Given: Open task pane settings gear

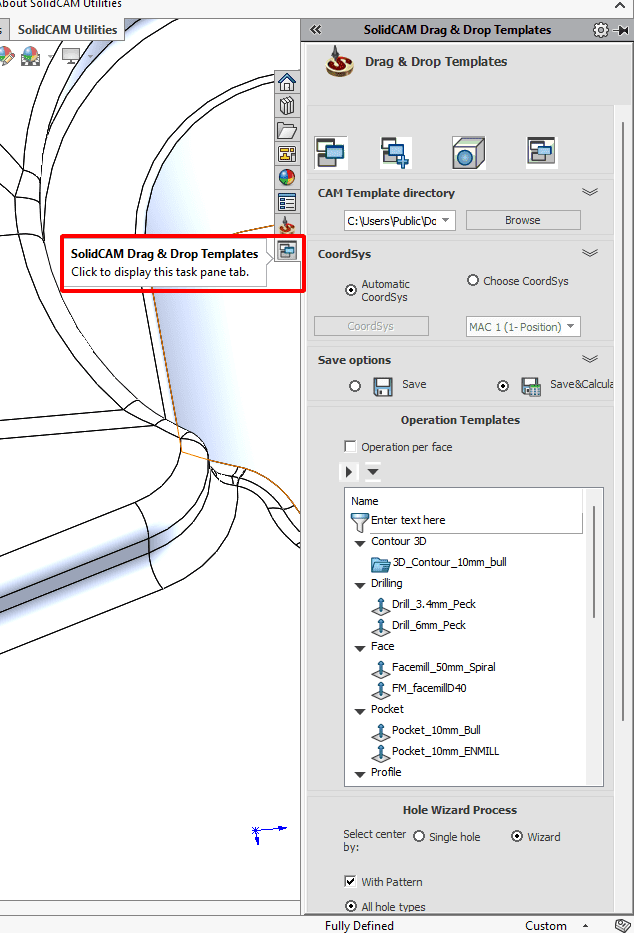Looking at the screenshot, I should click(x=601, y=30).
